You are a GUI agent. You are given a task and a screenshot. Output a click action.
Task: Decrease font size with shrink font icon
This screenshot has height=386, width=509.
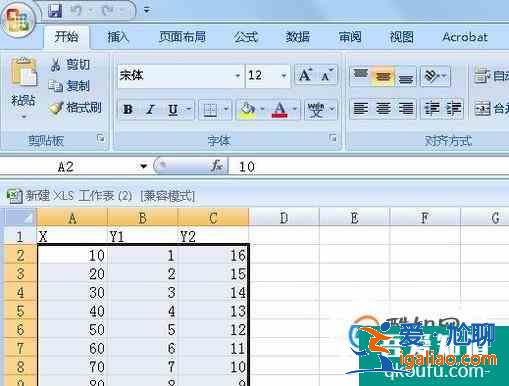coord(326,75)
